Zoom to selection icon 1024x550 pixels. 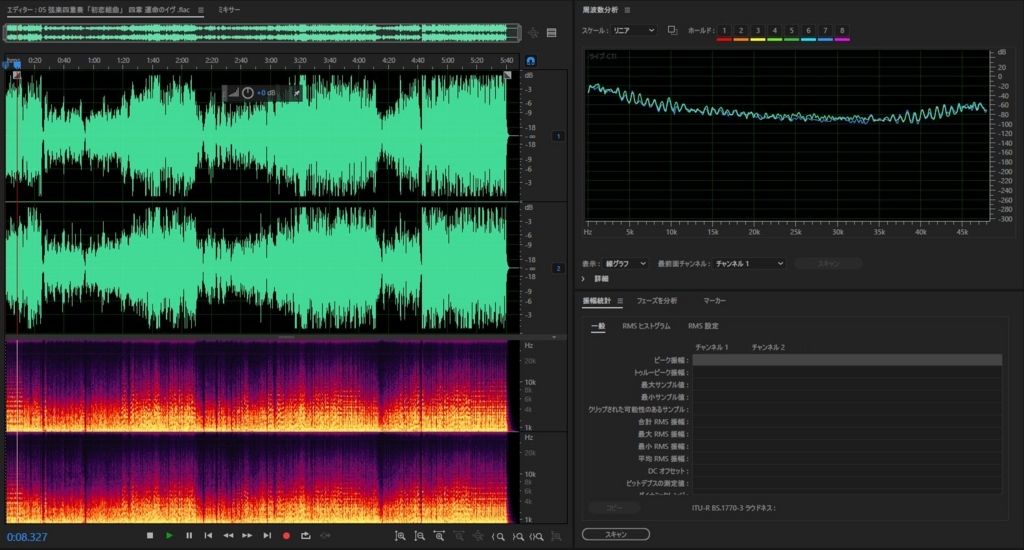537,536
